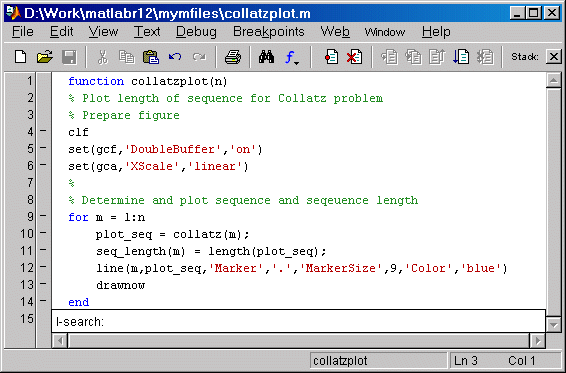Toggle a breakpoint dash on line 5
The width and height of the screenshot is (566, 373).
(x=43, y=148)
